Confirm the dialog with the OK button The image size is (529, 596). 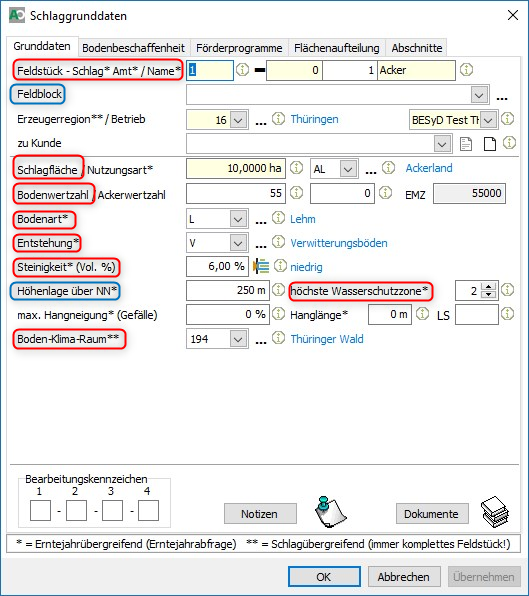click(x=324, y=577)
